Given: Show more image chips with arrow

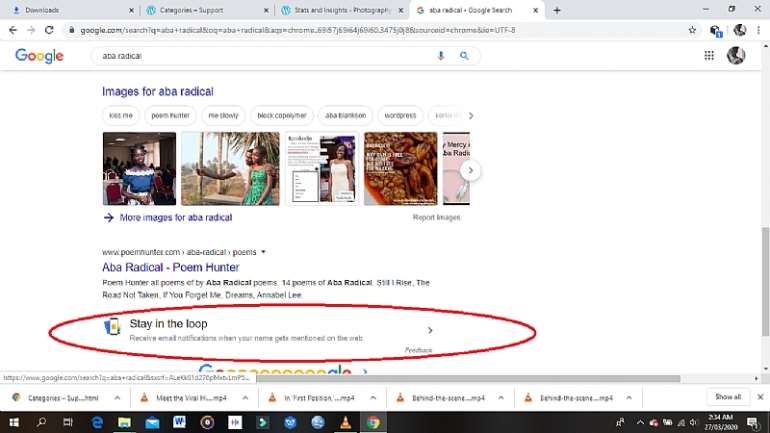Looking at the screenshot, I should 471,116.
